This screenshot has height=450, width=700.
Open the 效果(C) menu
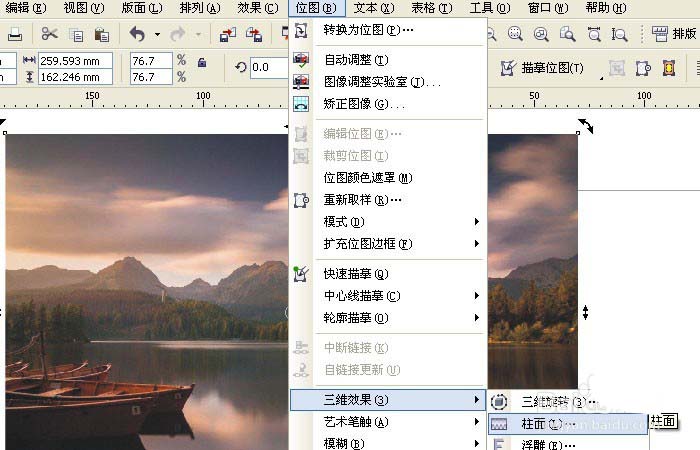point(258,8)
